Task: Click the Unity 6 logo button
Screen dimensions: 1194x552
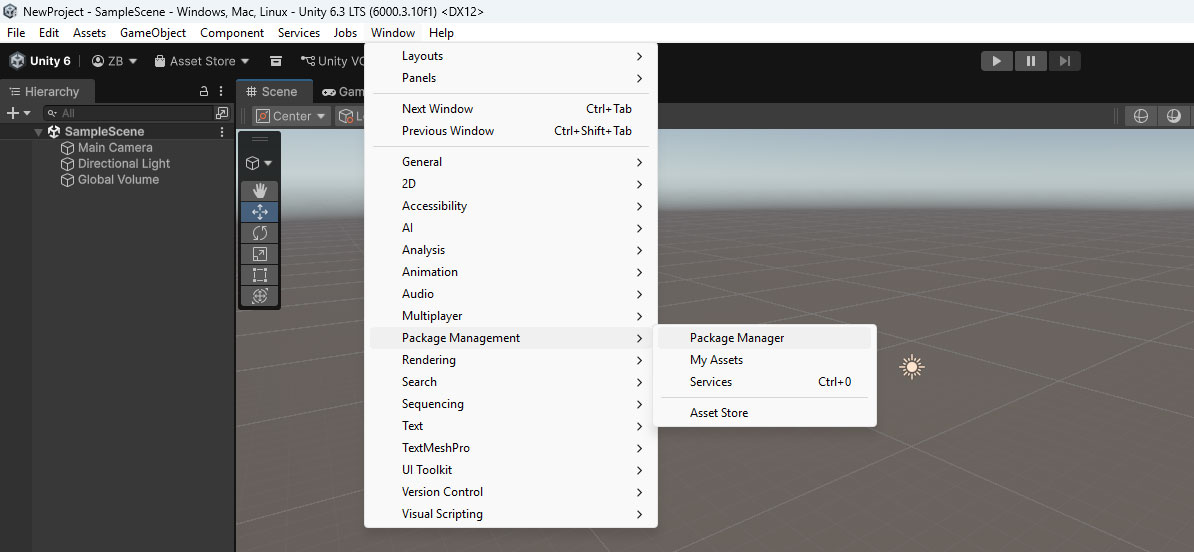Action: coord(40,61)
